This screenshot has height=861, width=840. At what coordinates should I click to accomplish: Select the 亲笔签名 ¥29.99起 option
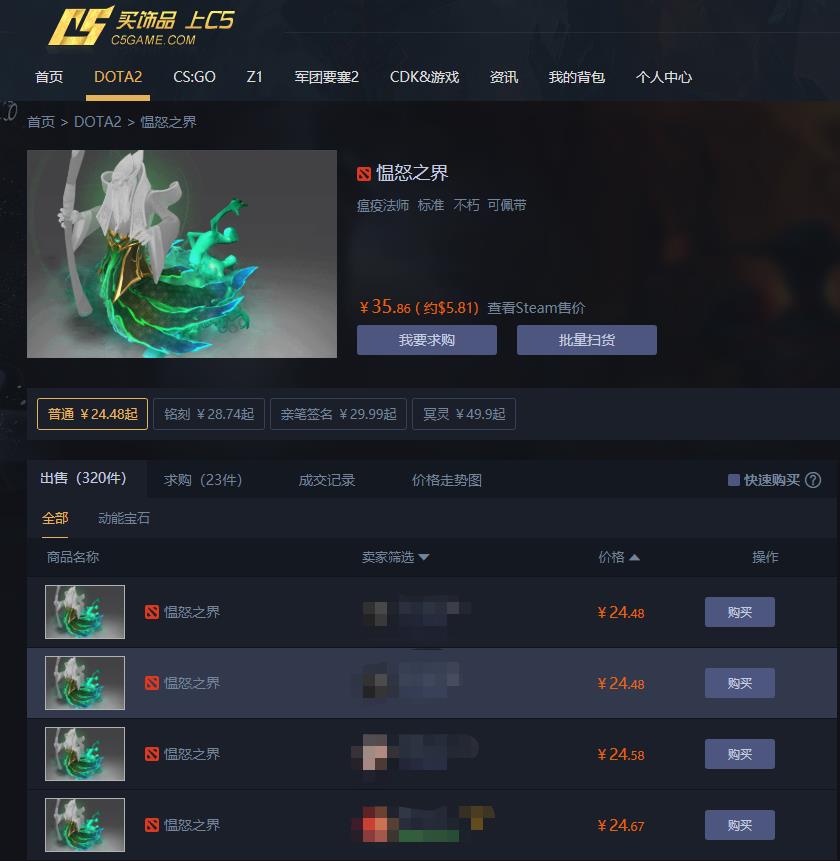coord(338,414)
